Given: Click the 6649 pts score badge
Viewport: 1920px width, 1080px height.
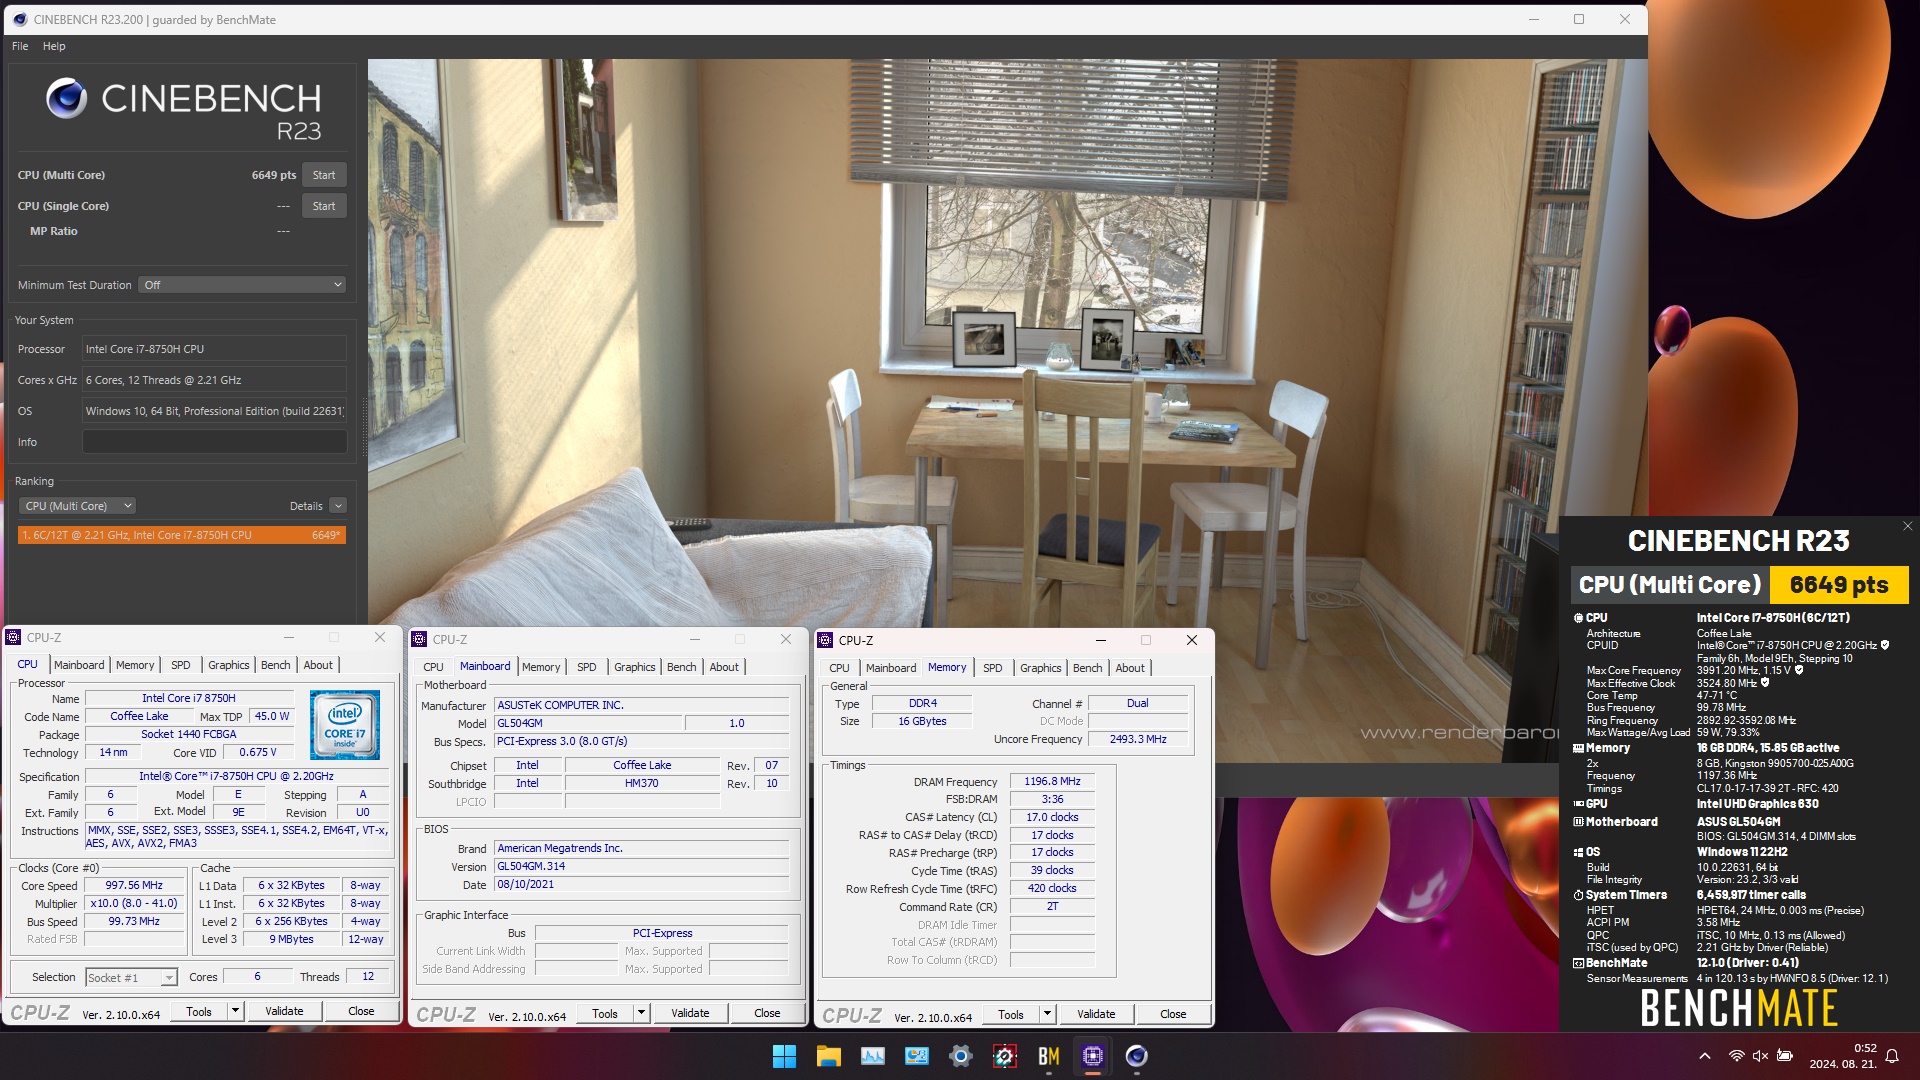Looking at the screenshot, I should coord(1839,585).
